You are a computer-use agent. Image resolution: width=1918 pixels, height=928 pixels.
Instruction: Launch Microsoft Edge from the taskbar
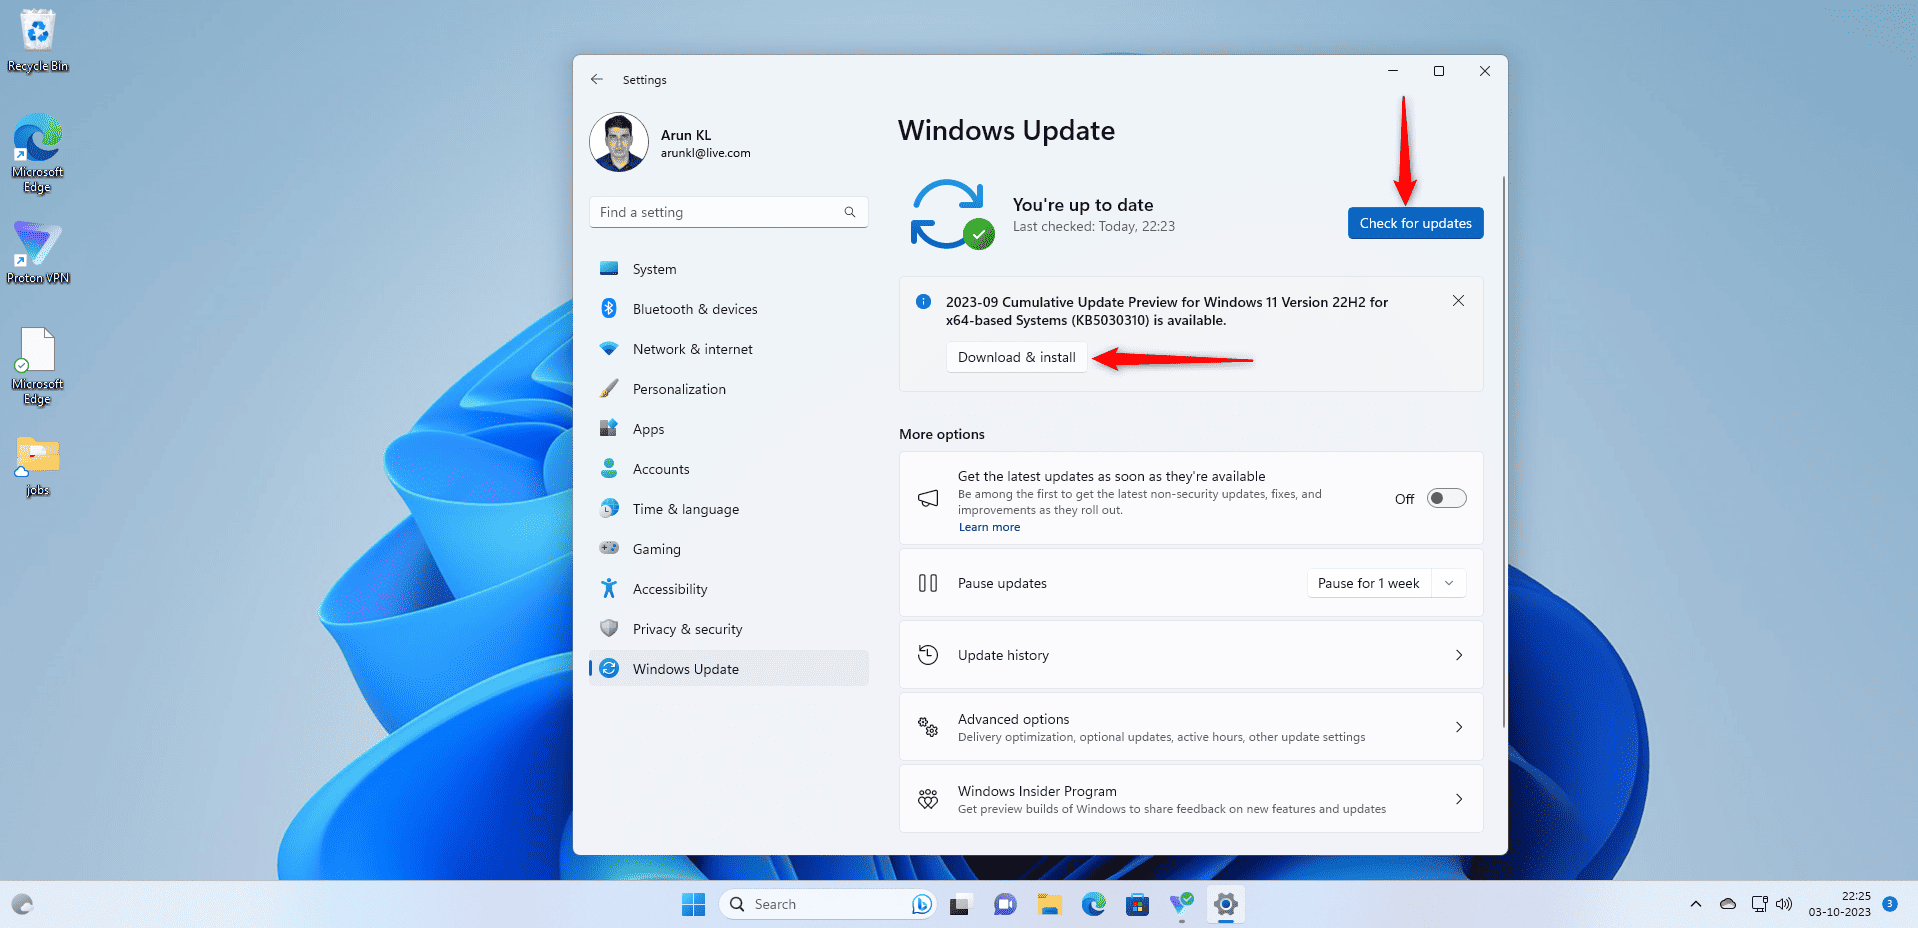tap(1093, 904)
